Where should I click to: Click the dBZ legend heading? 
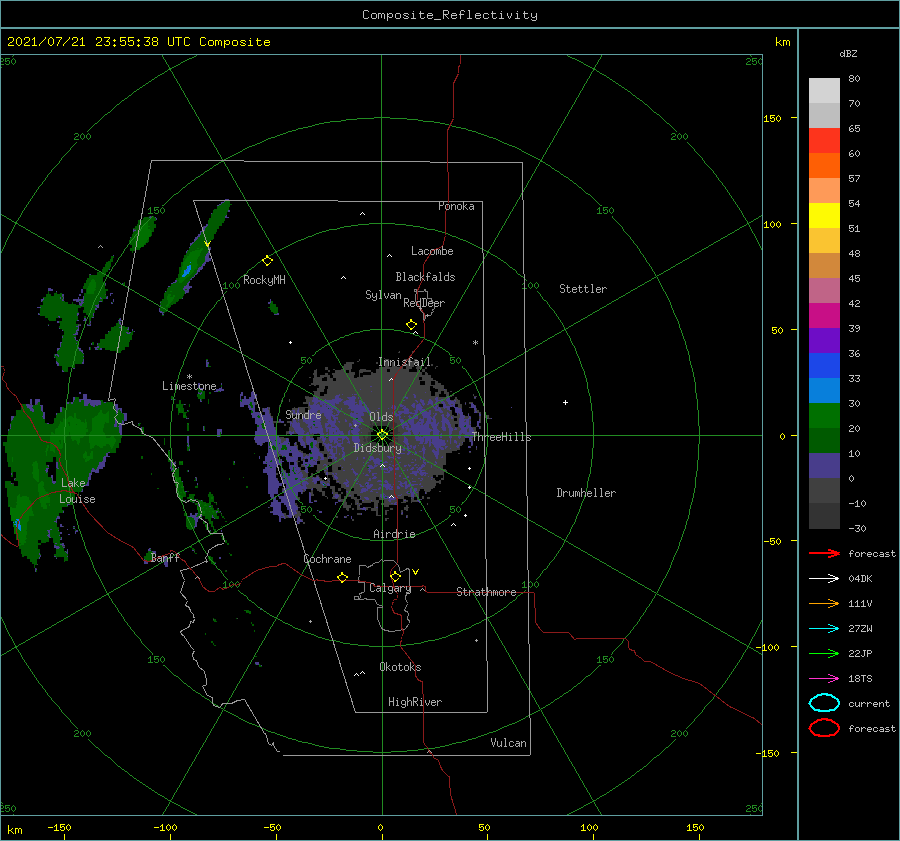click(x=848, y=53)
